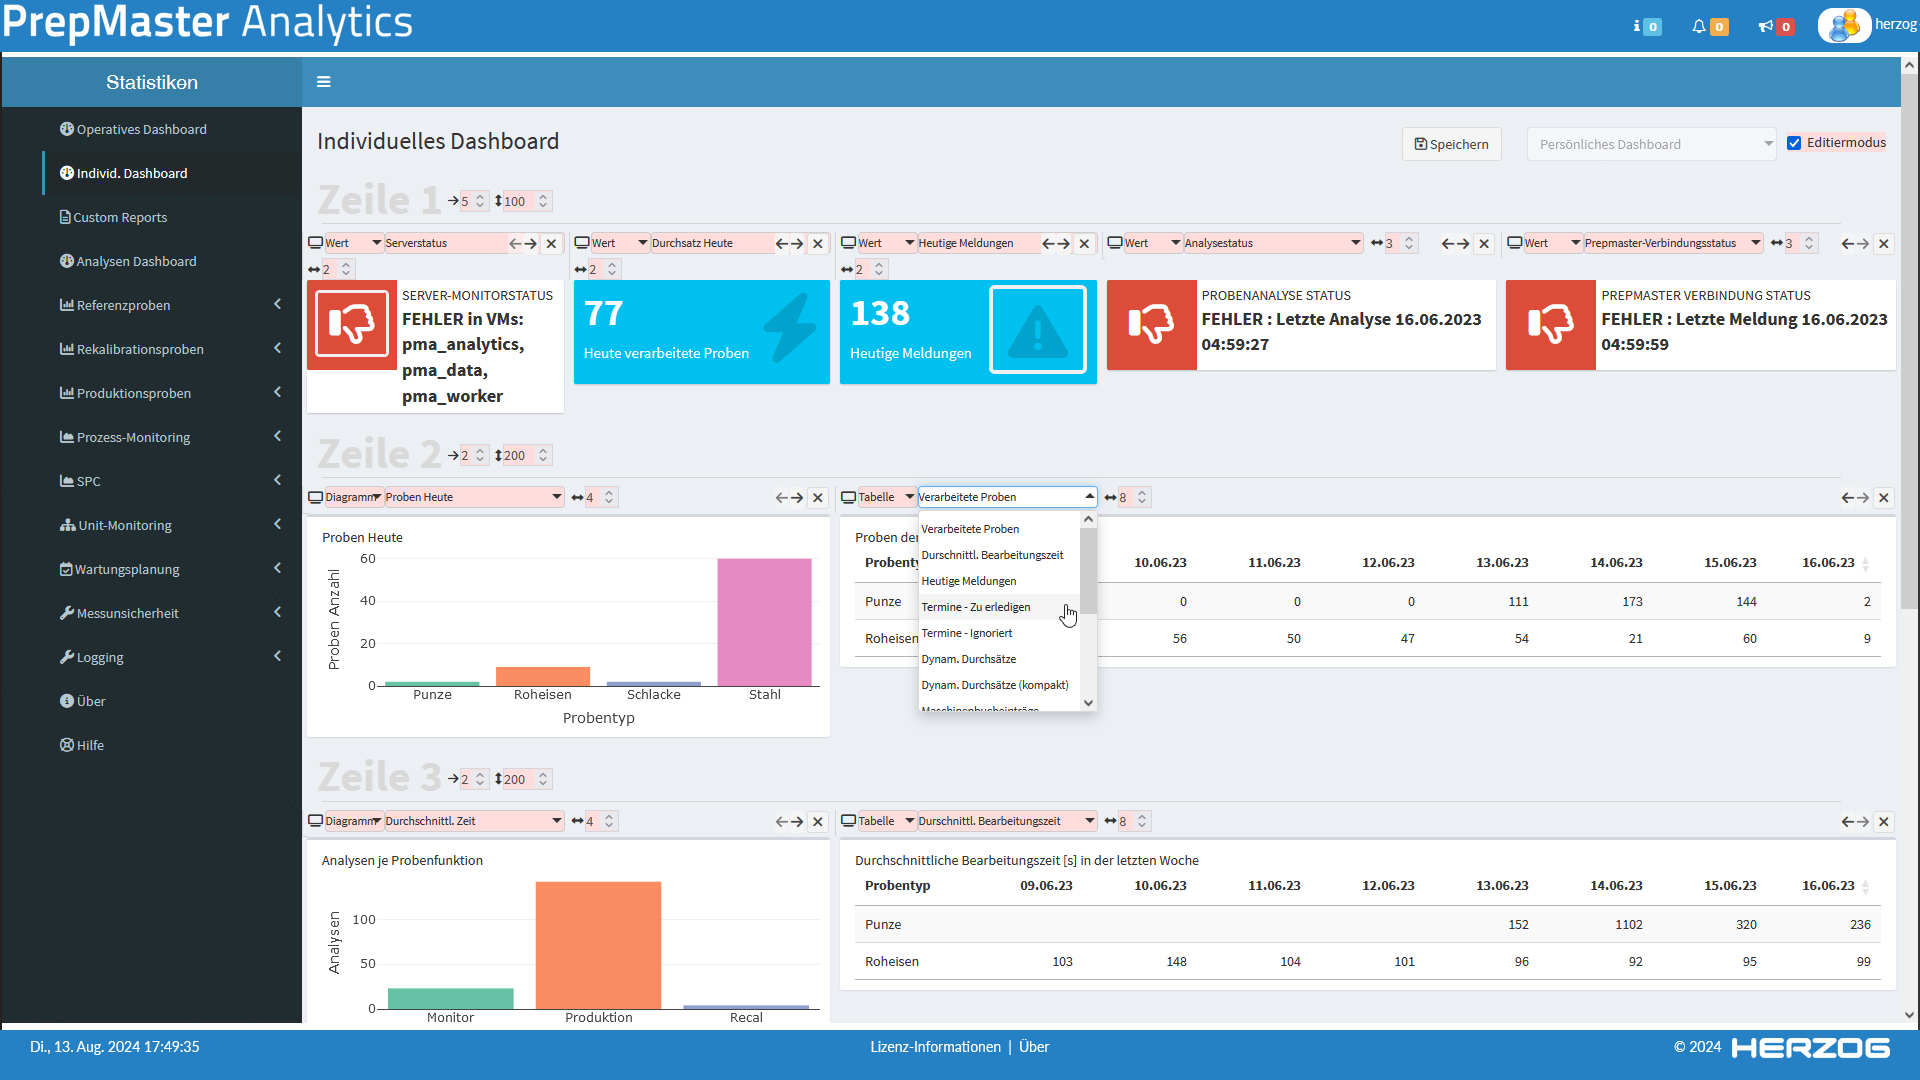Expand the Prozess-Monitoring sidebar menu
1920x1080 pixels.
point(170,437)
